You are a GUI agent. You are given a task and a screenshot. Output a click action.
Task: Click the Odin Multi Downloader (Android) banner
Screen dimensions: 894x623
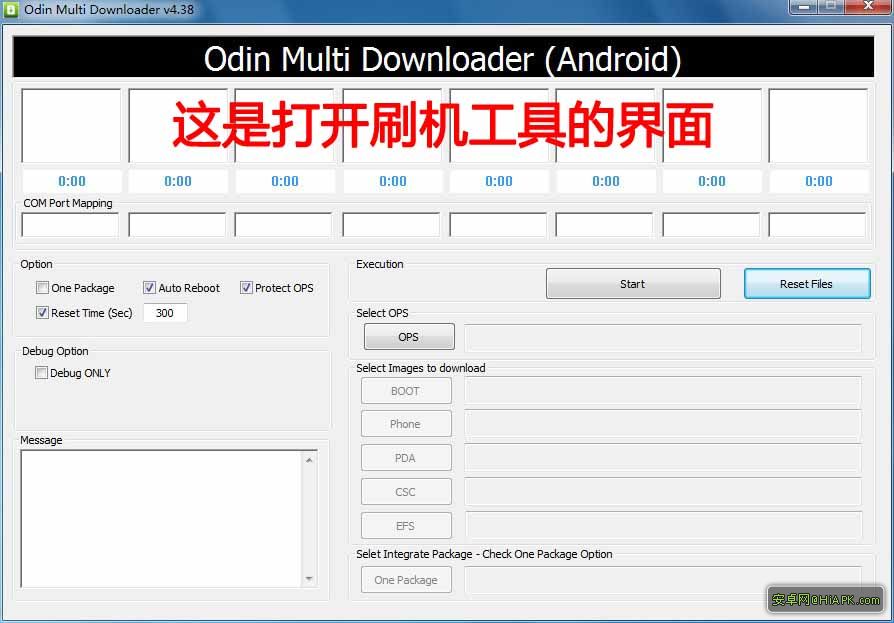tap(443, 58)
